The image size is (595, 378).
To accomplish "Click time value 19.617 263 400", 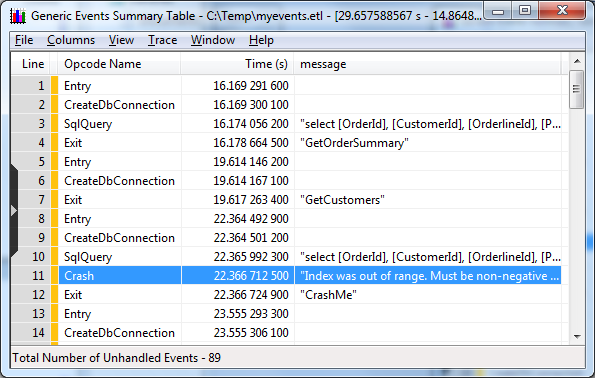I will click(251, 200).
